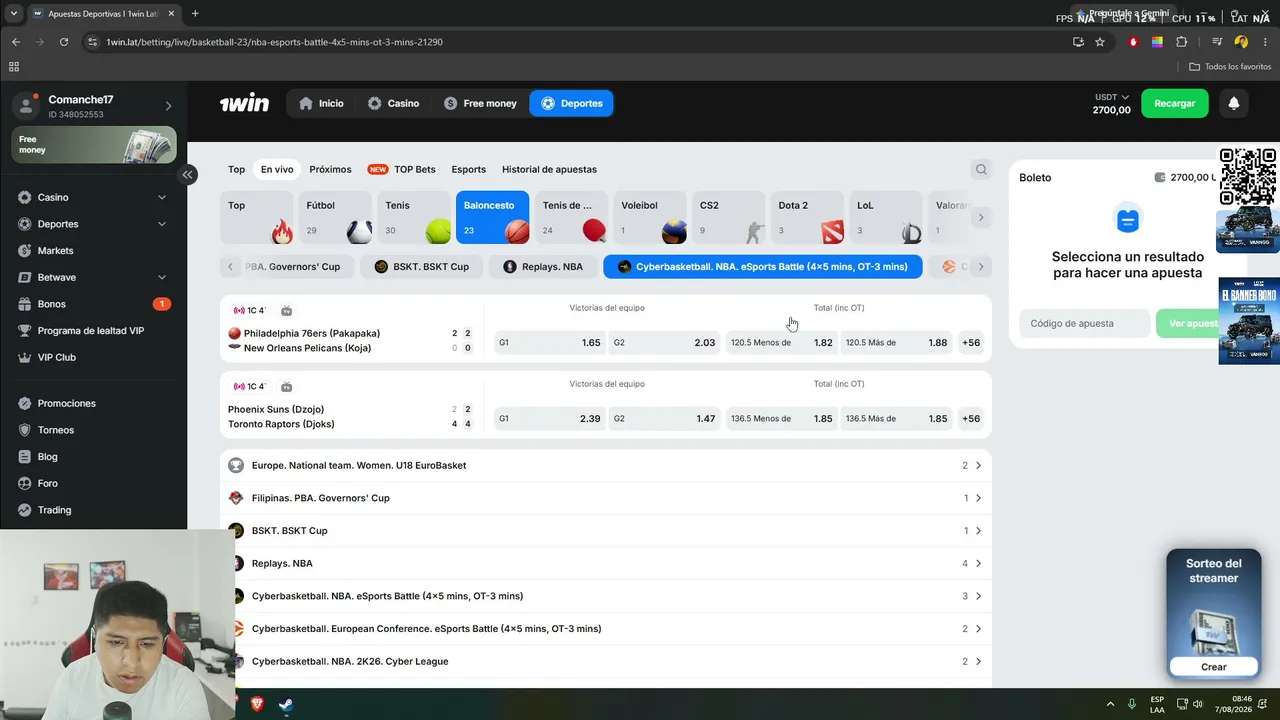The width and height of the screenshot is (1280, 720).
Task: Show previous league chips with the left arrow
Action: pyautogui.click(x=230, y=266)
